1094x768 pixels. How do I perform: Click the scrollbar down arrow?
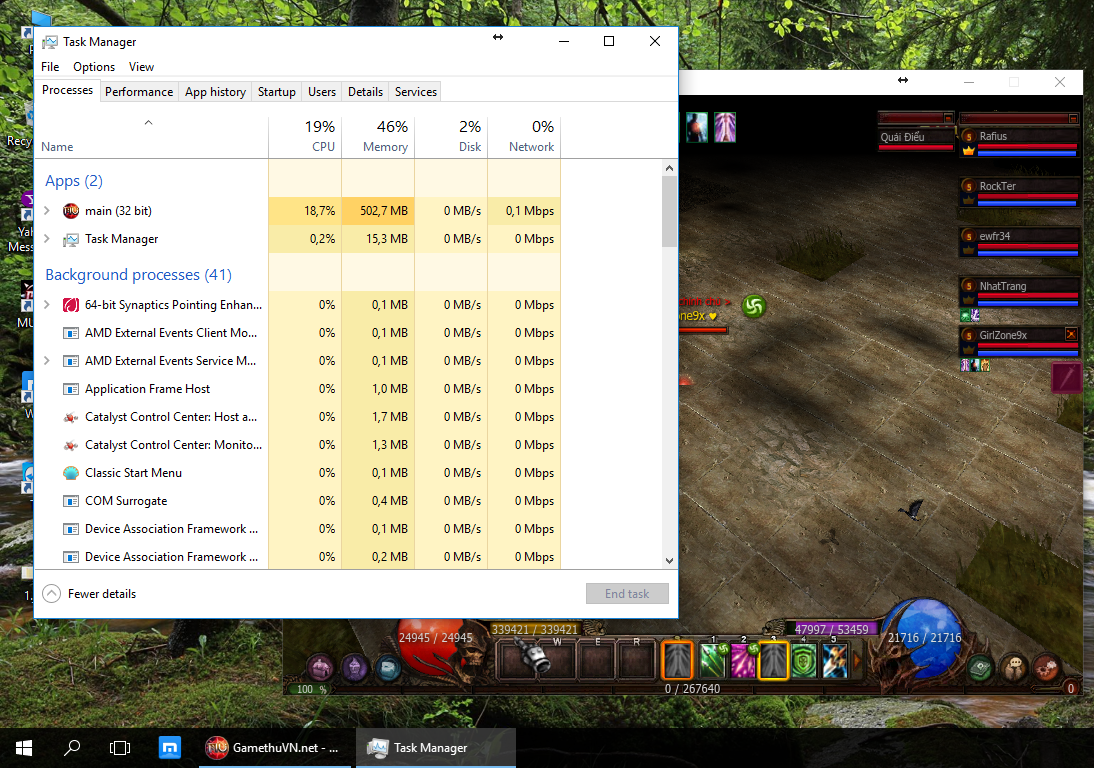669,560
